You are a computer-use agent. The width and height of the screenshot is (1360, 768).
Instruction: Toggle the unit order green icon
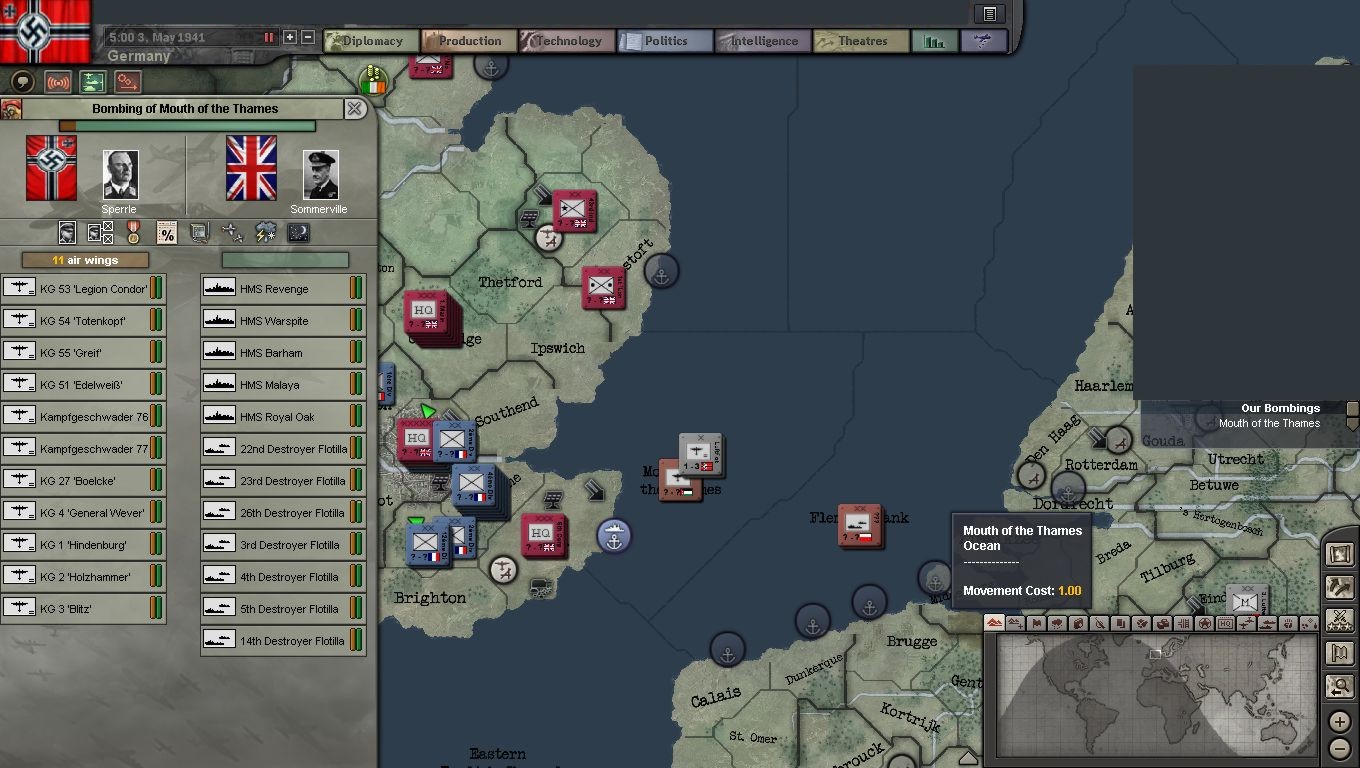coord(93,82)
